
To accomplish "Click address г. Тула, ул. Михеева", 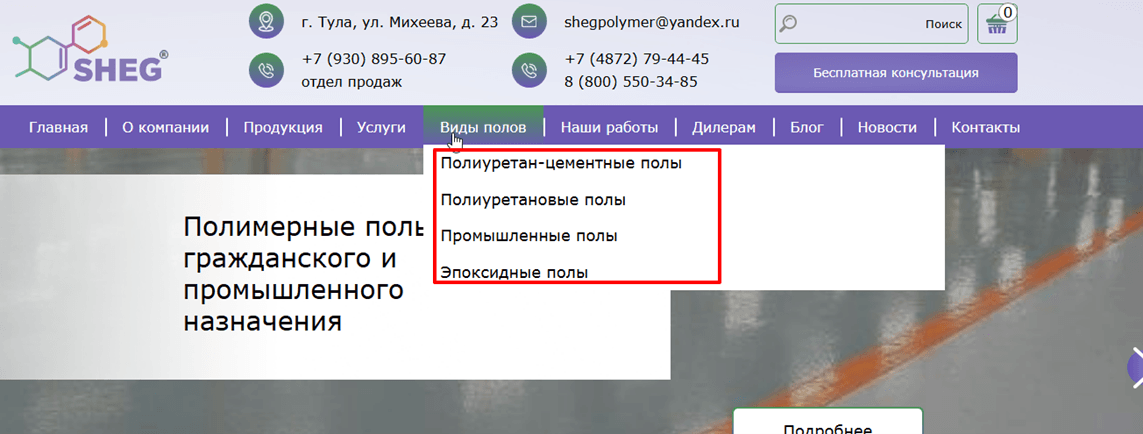I will [399, 22].
